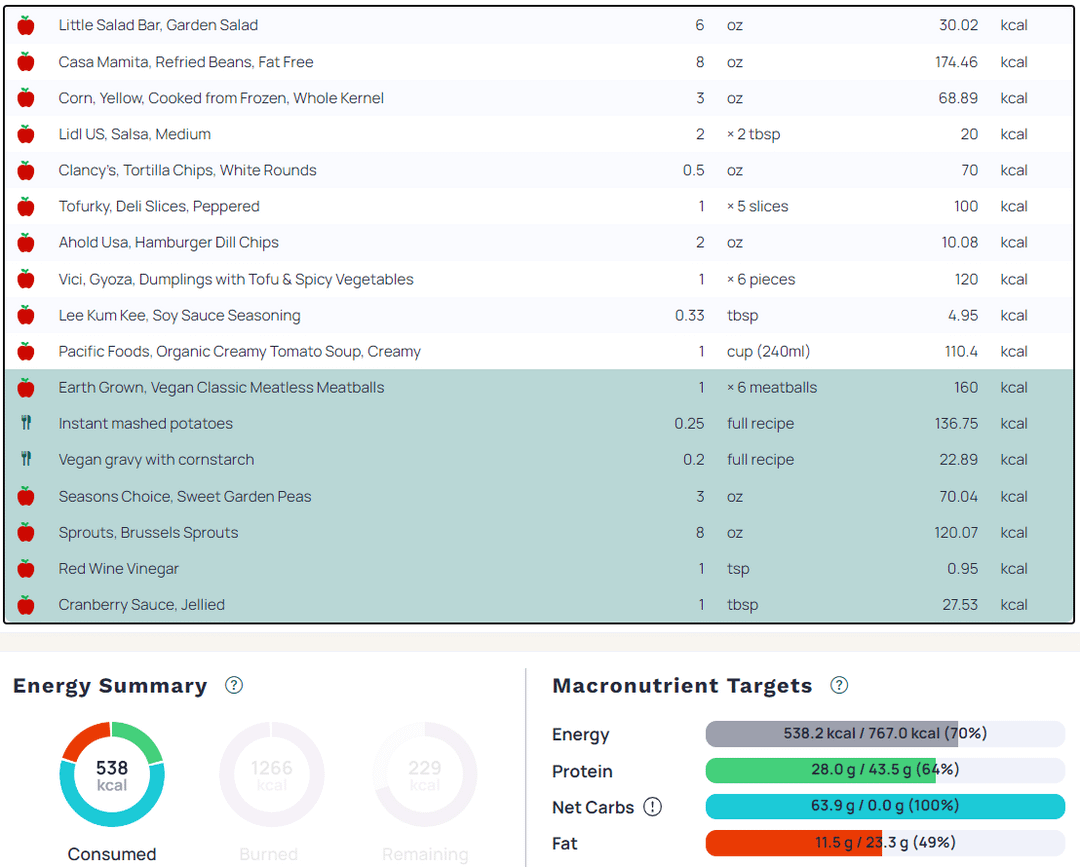The image size is (1080, 867).
Task: Click the apple icon next to Red Wine Vinegar
Action: coord(26,568)
